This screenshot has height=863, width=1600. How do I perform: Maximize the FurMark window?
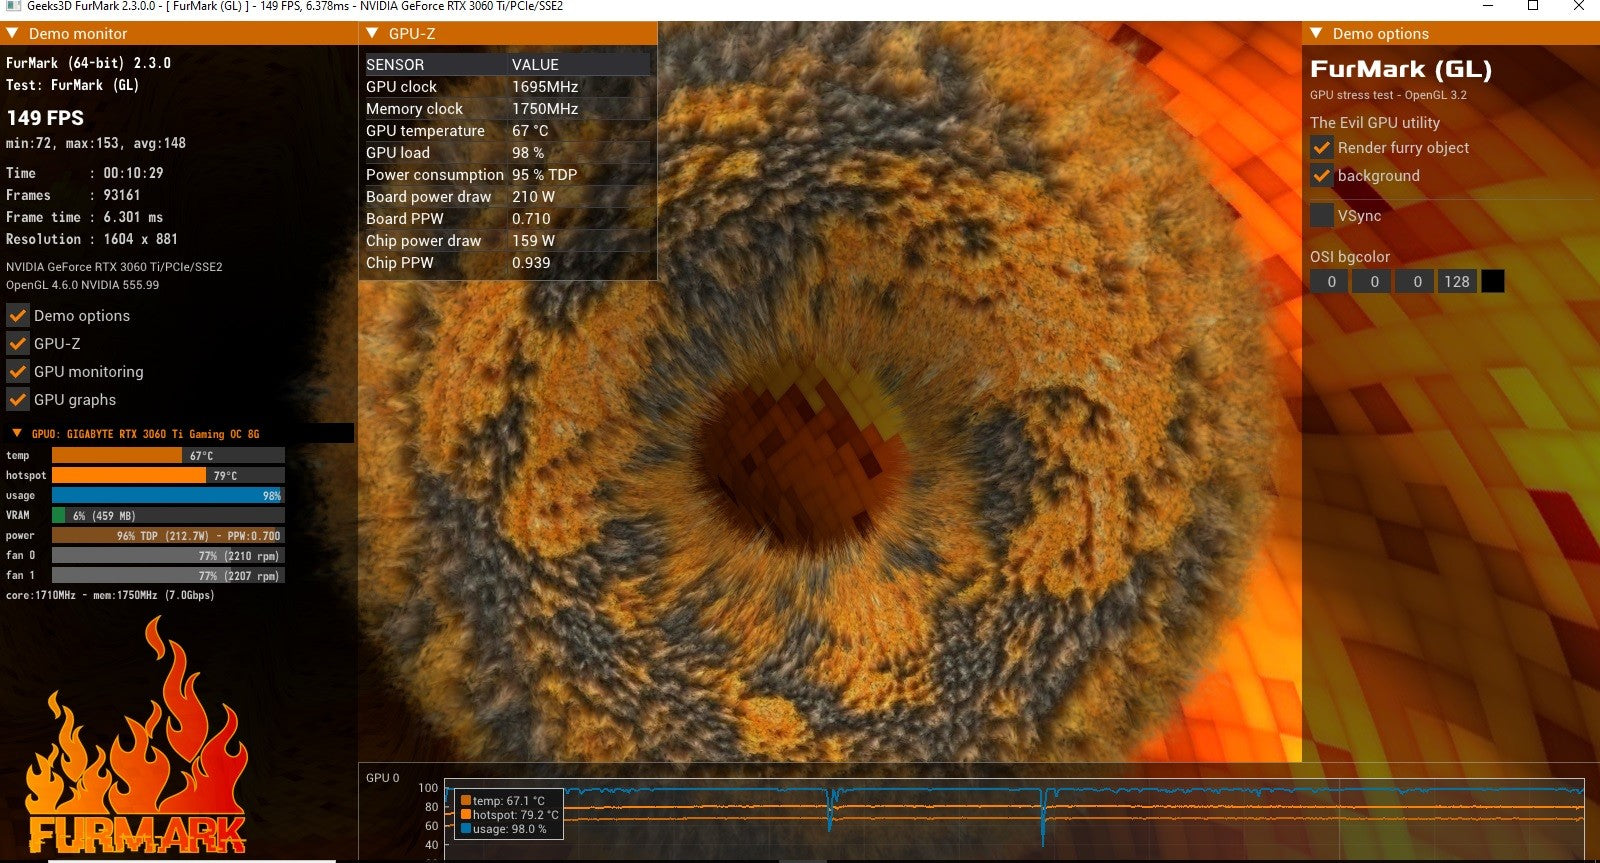coord(1533,6)
